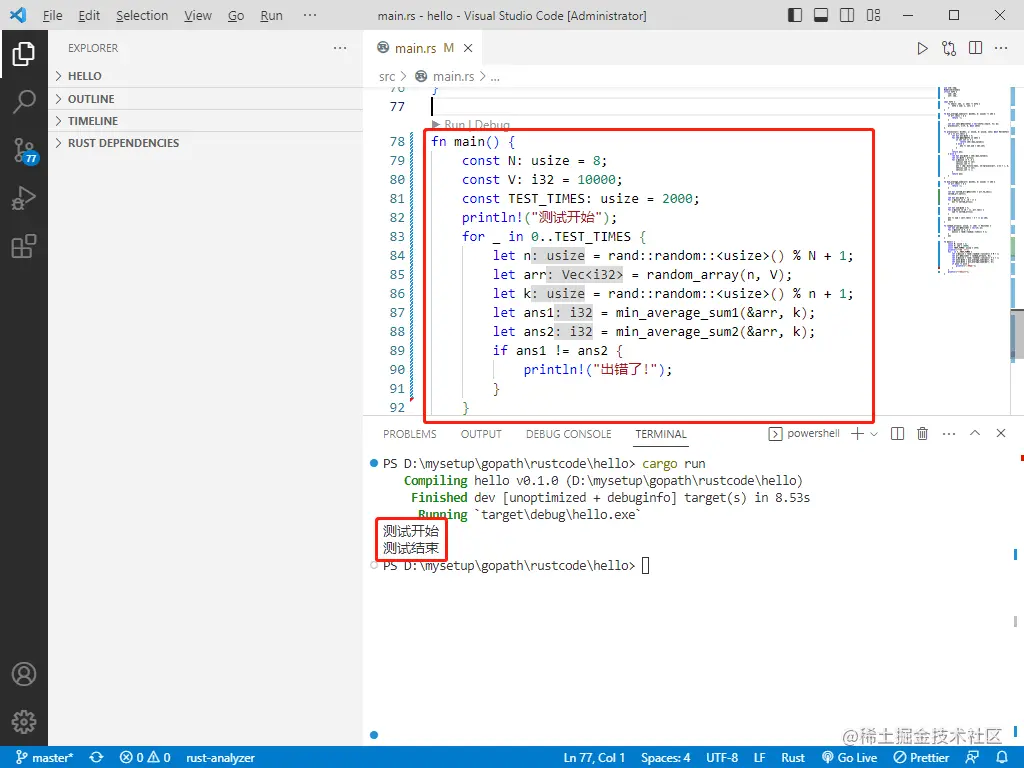1024x768 pixels.
Task: Split the terminal pane
Action: pos(897,434)
